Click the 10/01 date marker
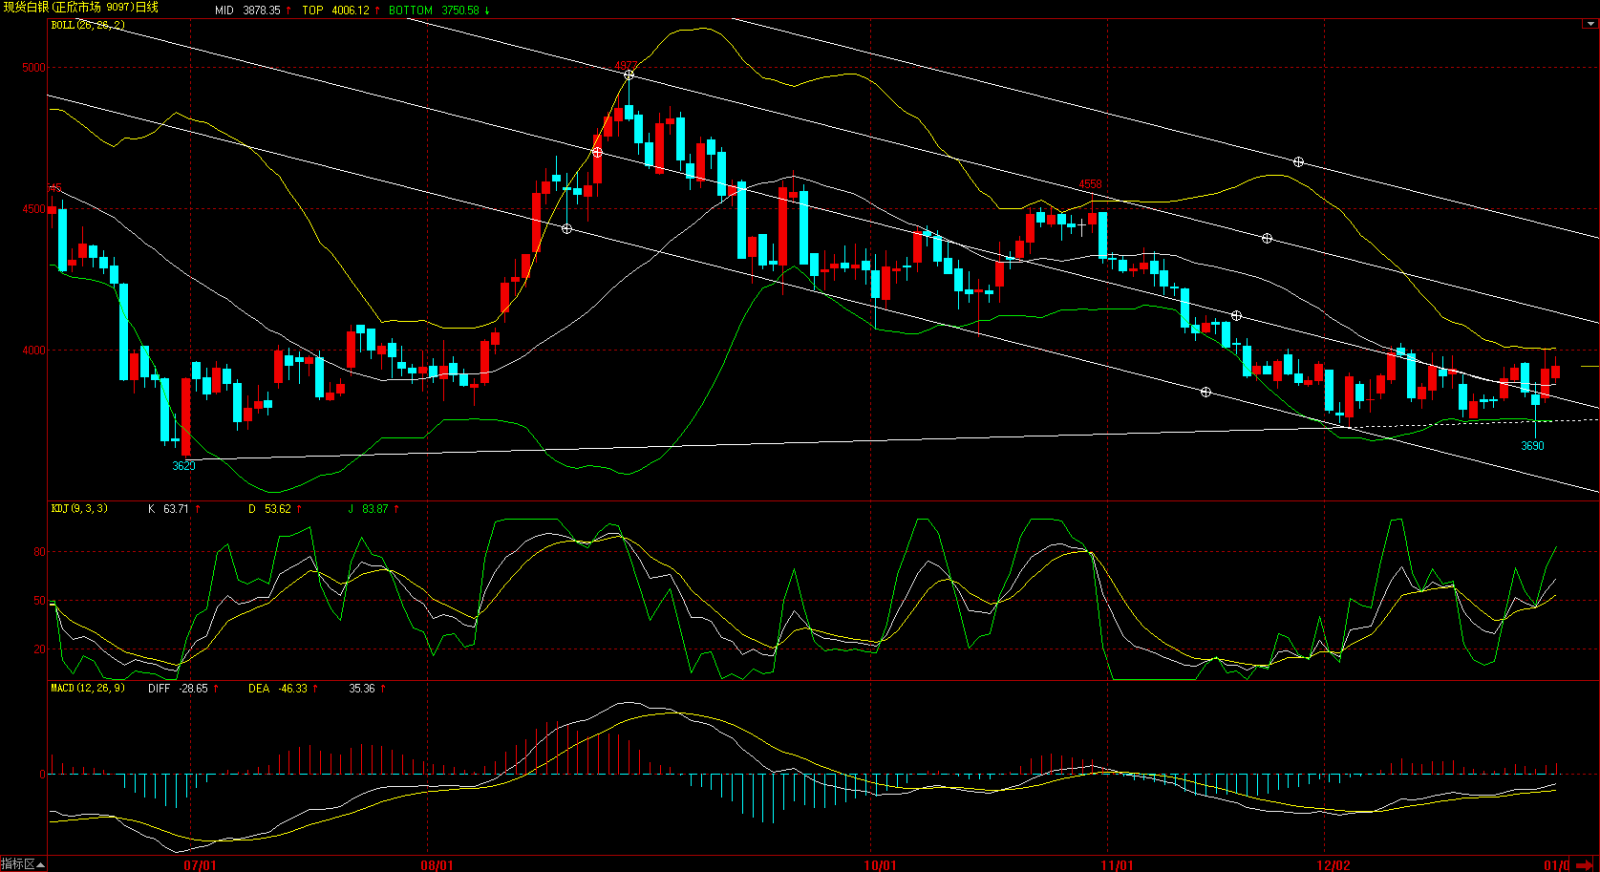The width and height of the screenshot is (1600, 872). [x=880, y=865]
